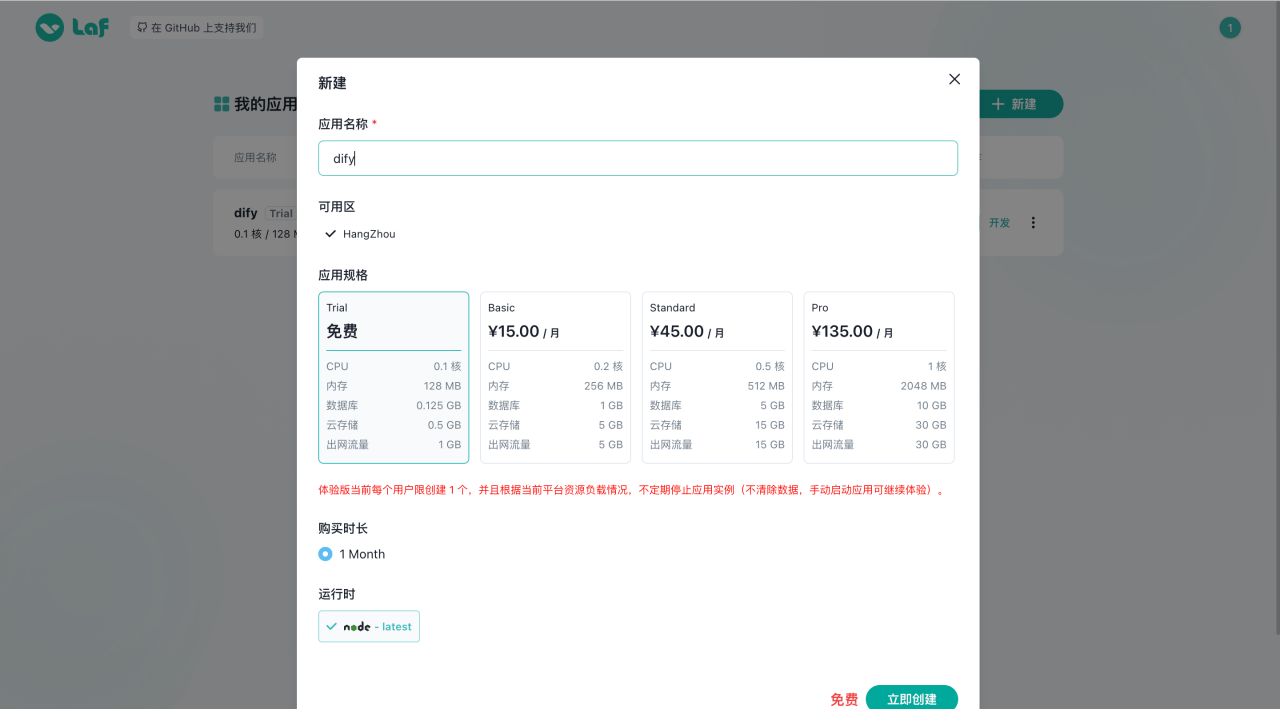Select the Standard ¥45.00 plan card
The image size is (1280, 709).
pyautogui.click(x=716, y=377)
